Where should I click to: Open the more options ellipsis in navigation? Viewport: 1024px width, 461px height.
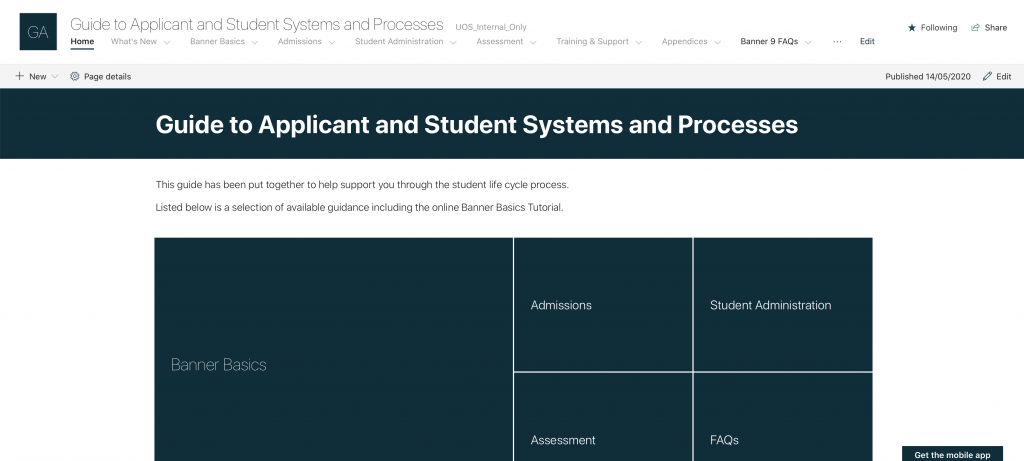(x=837, y=42)
